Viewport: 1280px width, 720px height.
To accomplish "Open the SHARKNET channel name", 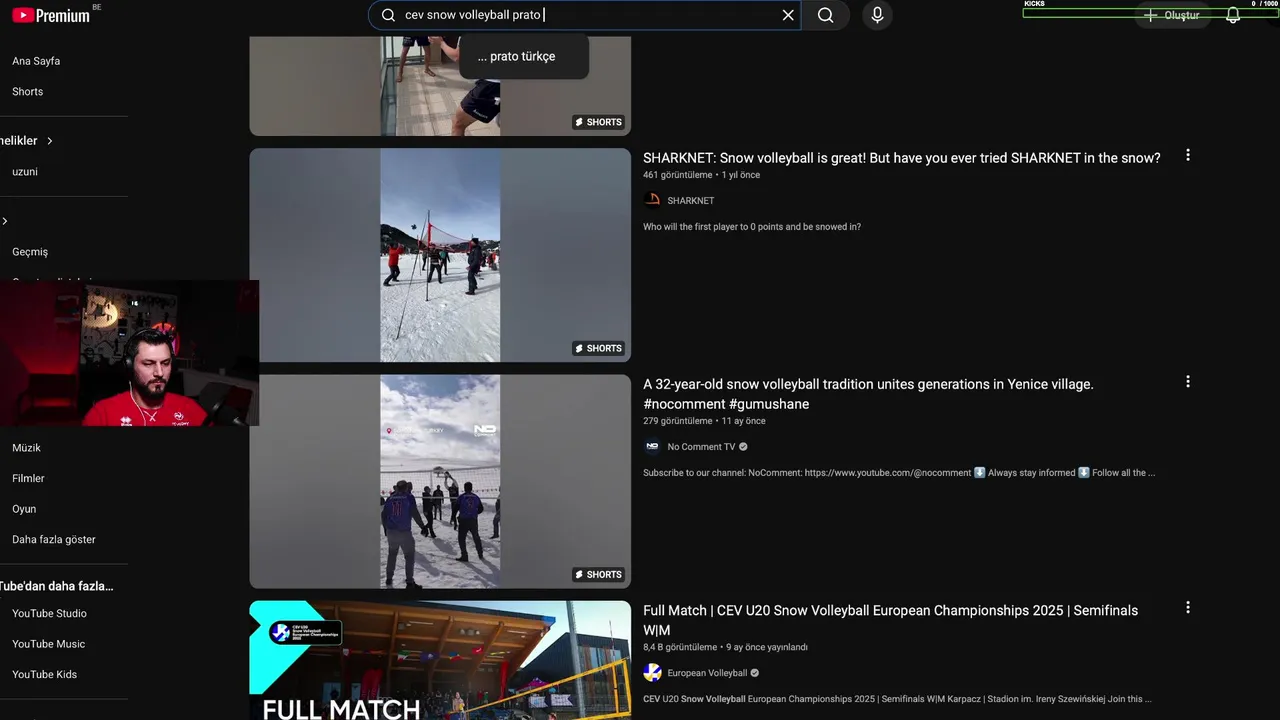I will pyautogui.click(x=691, y=201).
